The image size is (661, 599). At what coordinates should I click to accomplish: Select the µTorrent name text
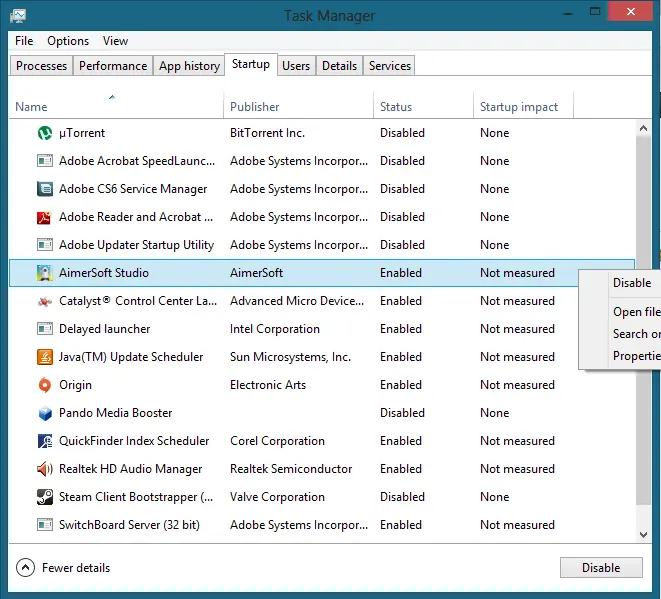[x=82, y=133]
